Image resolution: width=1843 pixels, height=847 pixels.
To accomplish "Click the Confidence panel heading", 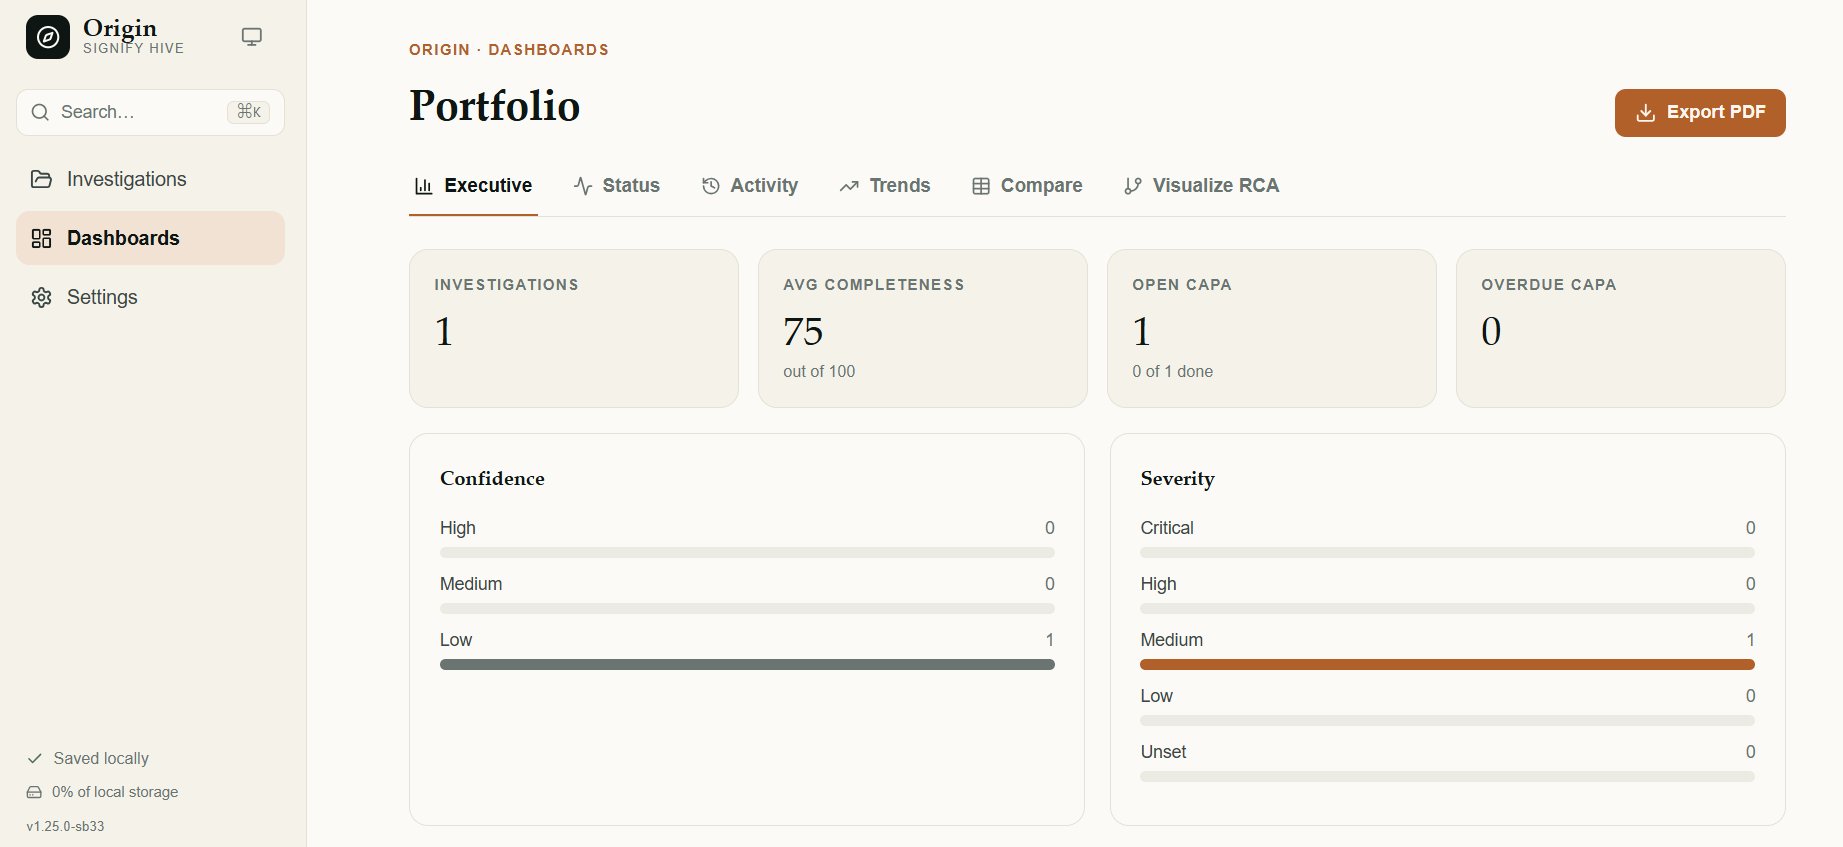I will 492,478.
